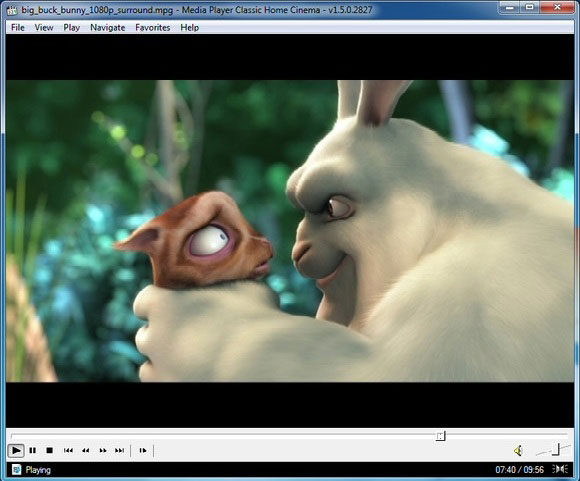This screenshot has width=580, height=481.
Task: Click the volume slider handle
Action: tap(556, 449)
